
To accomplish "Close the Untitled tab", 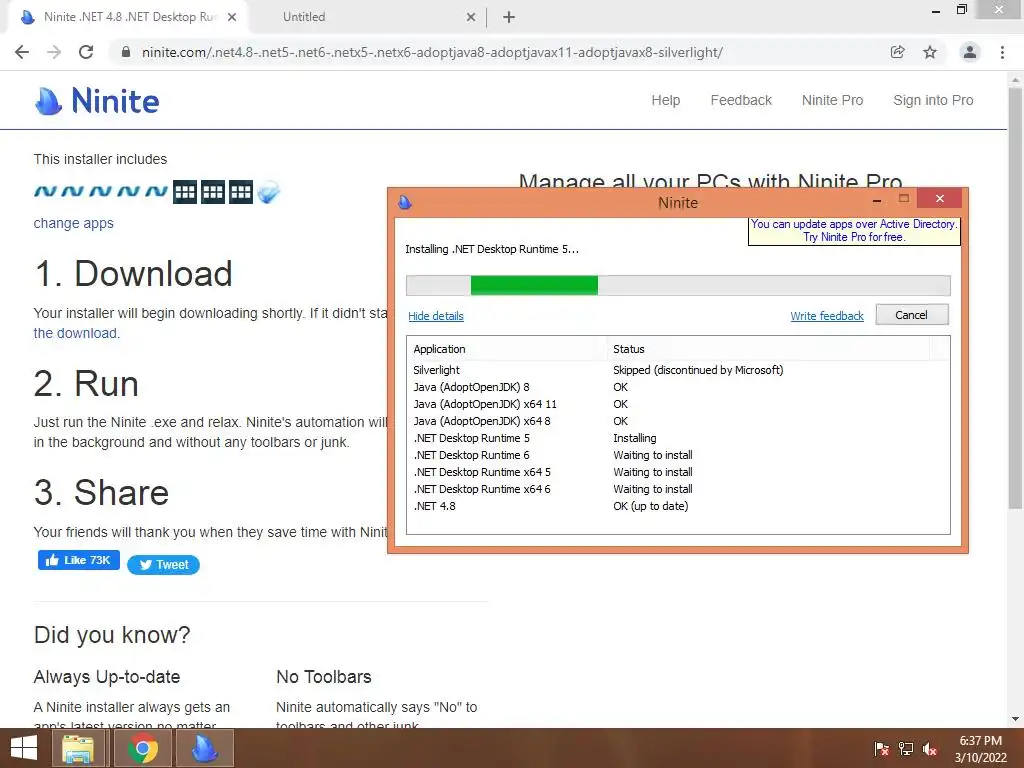I will tap(471, 18).
